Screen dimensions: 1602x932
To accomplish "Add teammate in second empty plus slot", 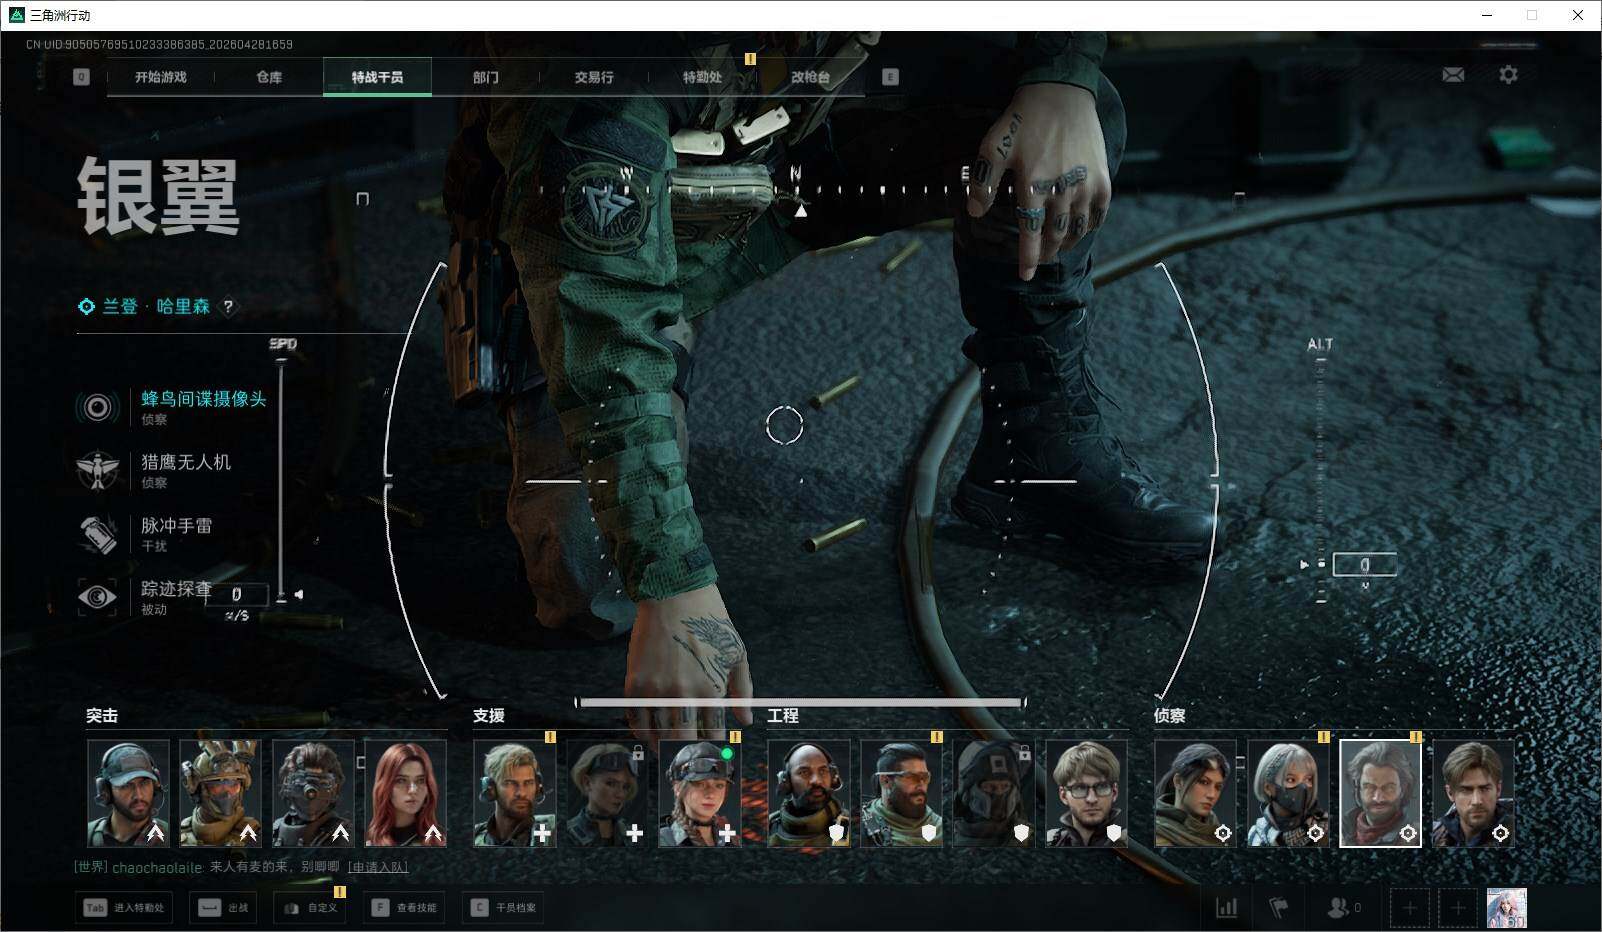I will tap(1458, 908).
